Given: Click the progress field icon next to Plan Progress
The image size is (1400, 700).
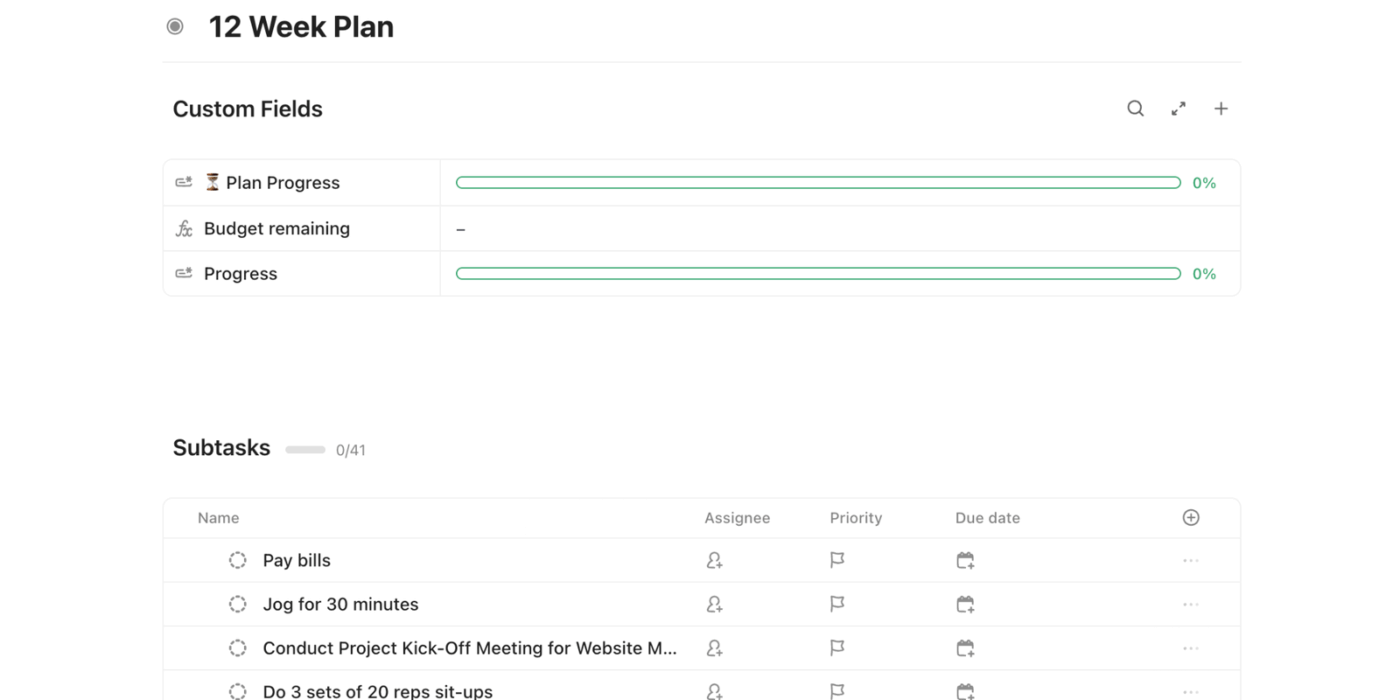Looking at the screenshot, I should tap(183, 182).
